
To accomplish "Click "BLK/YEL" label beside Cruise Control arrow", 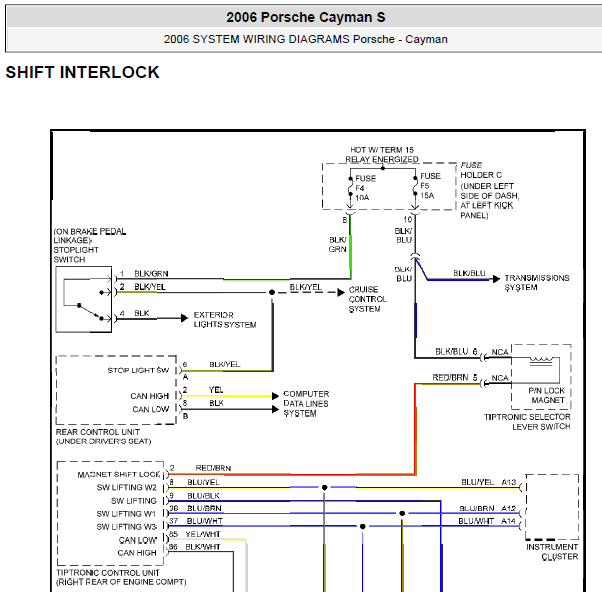I will tap(306, 287).
